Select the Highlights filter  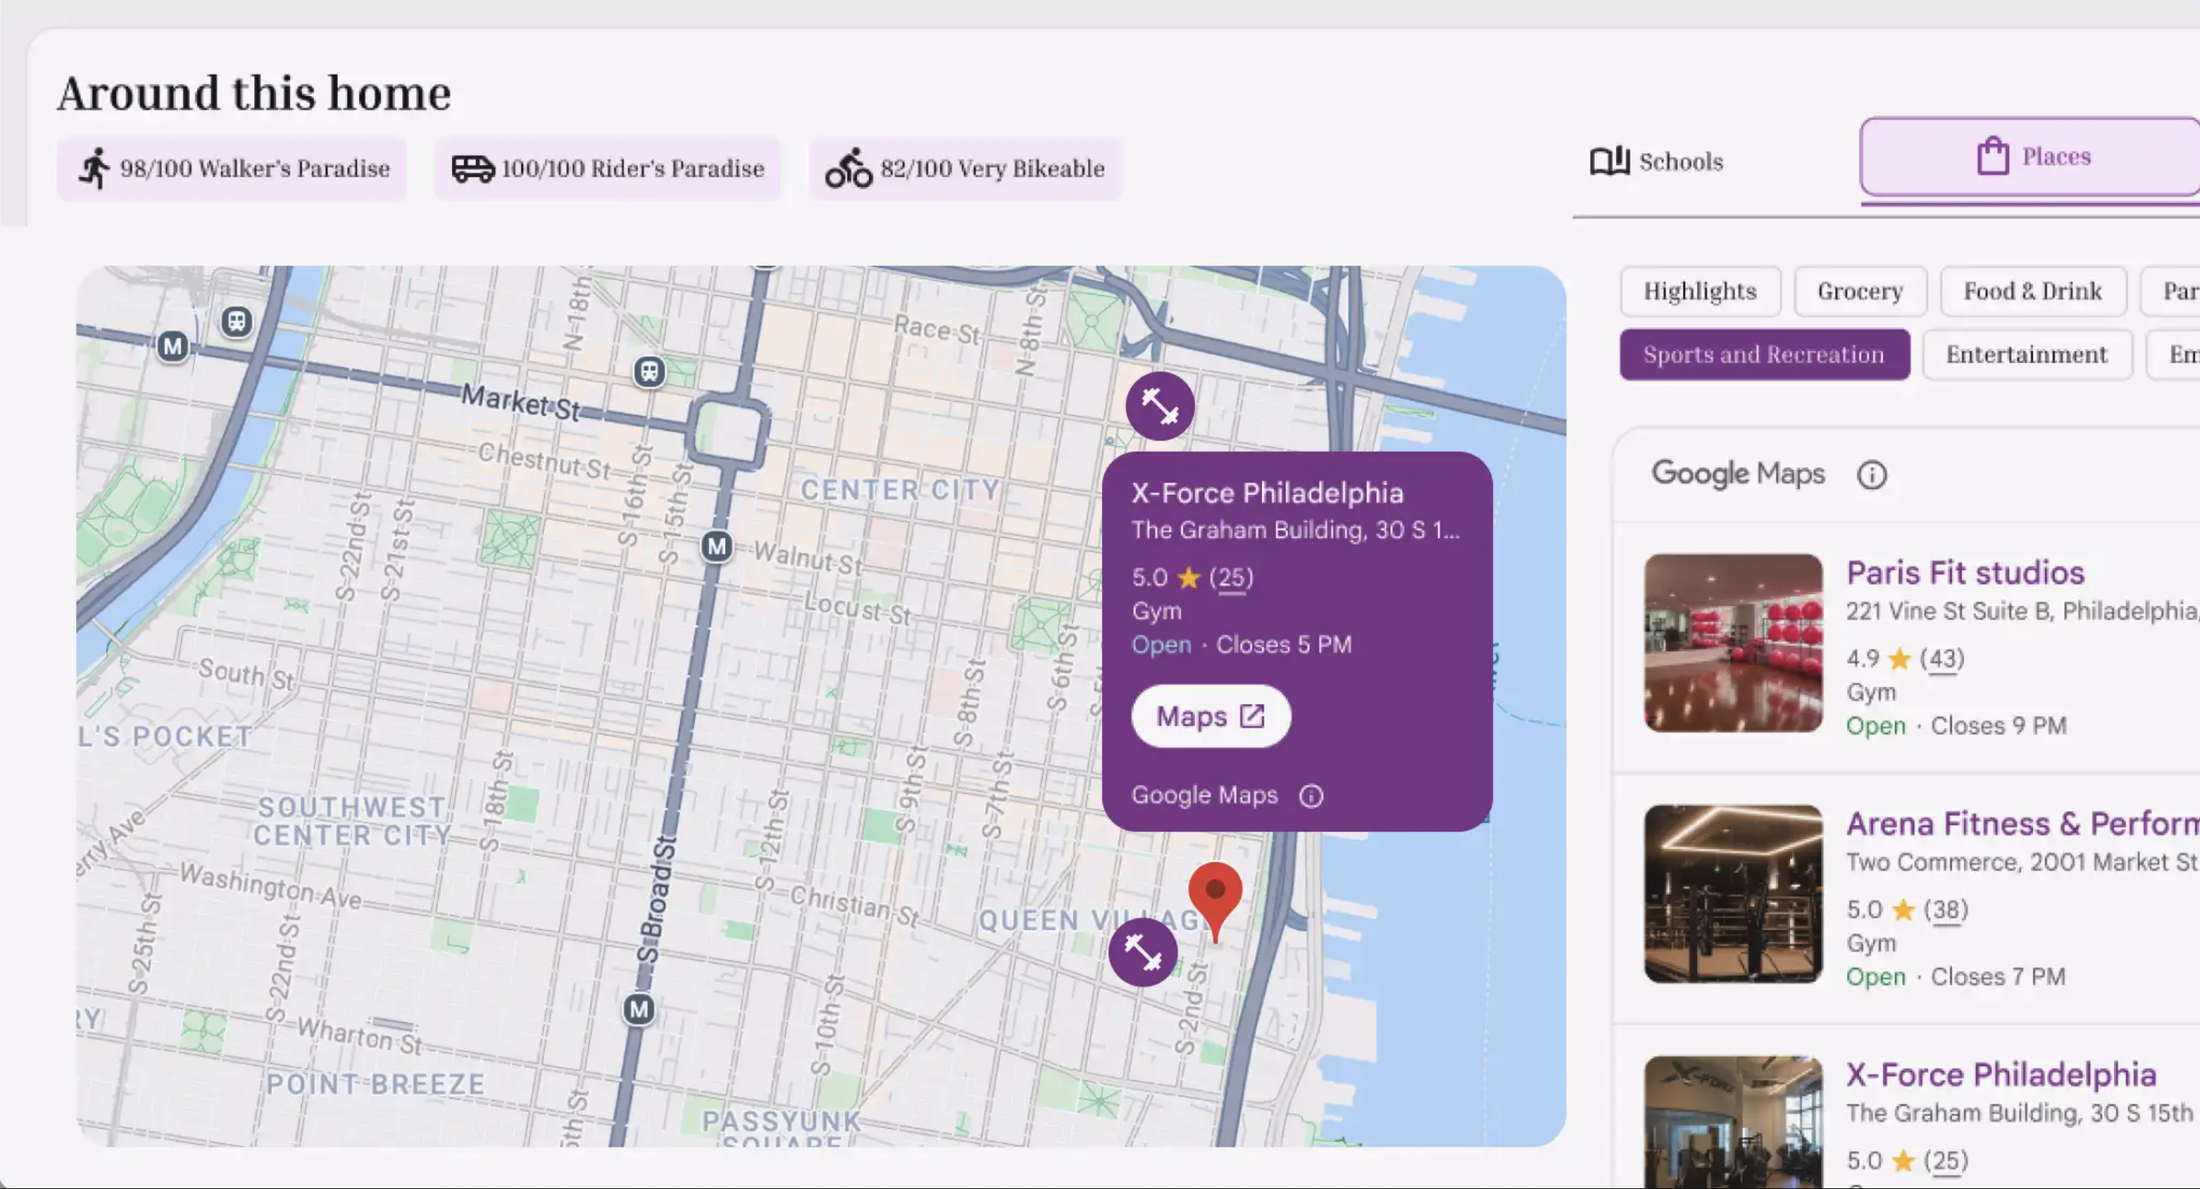(1700, 291)
